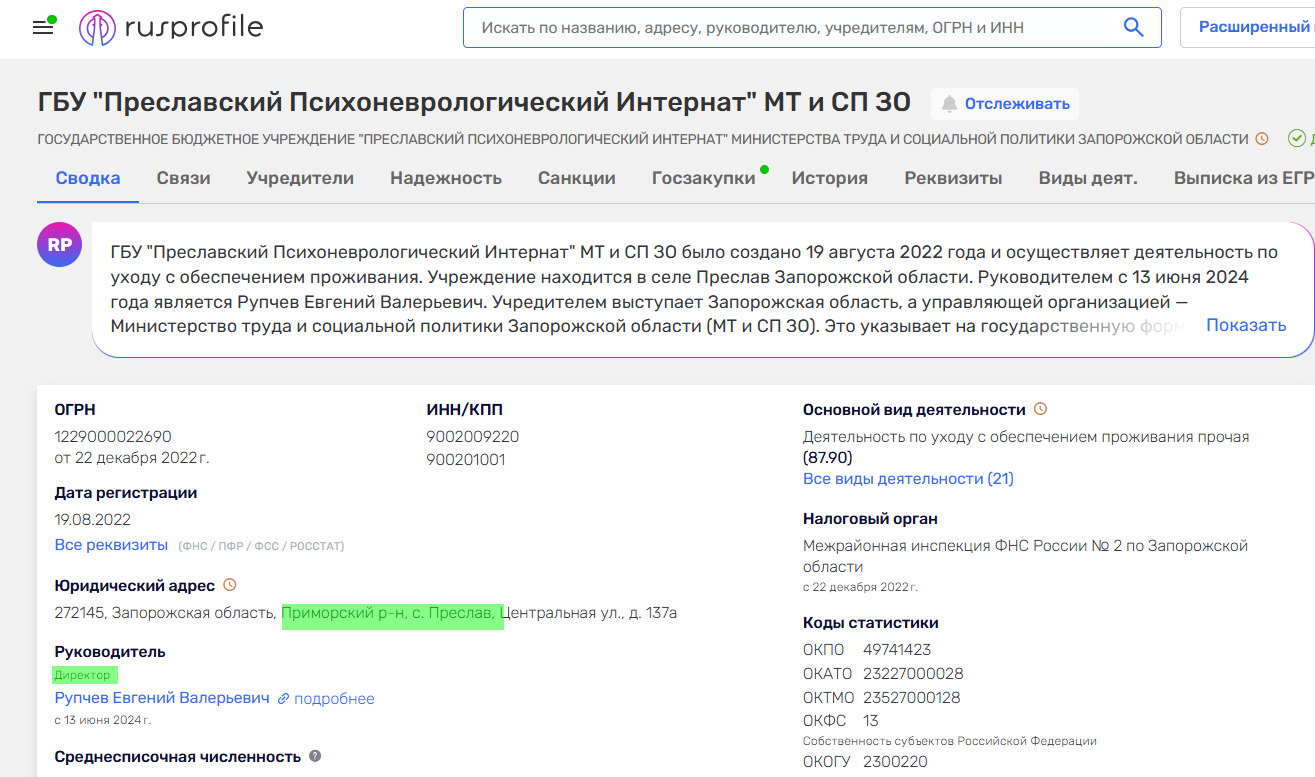1315x777 pixels.
Task: Click the magnifier search icon
Action: [1133, 27]
